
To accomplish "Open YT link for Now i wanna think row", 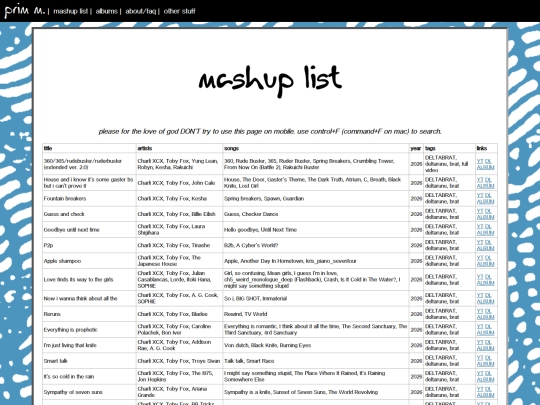I will point(480,295).
